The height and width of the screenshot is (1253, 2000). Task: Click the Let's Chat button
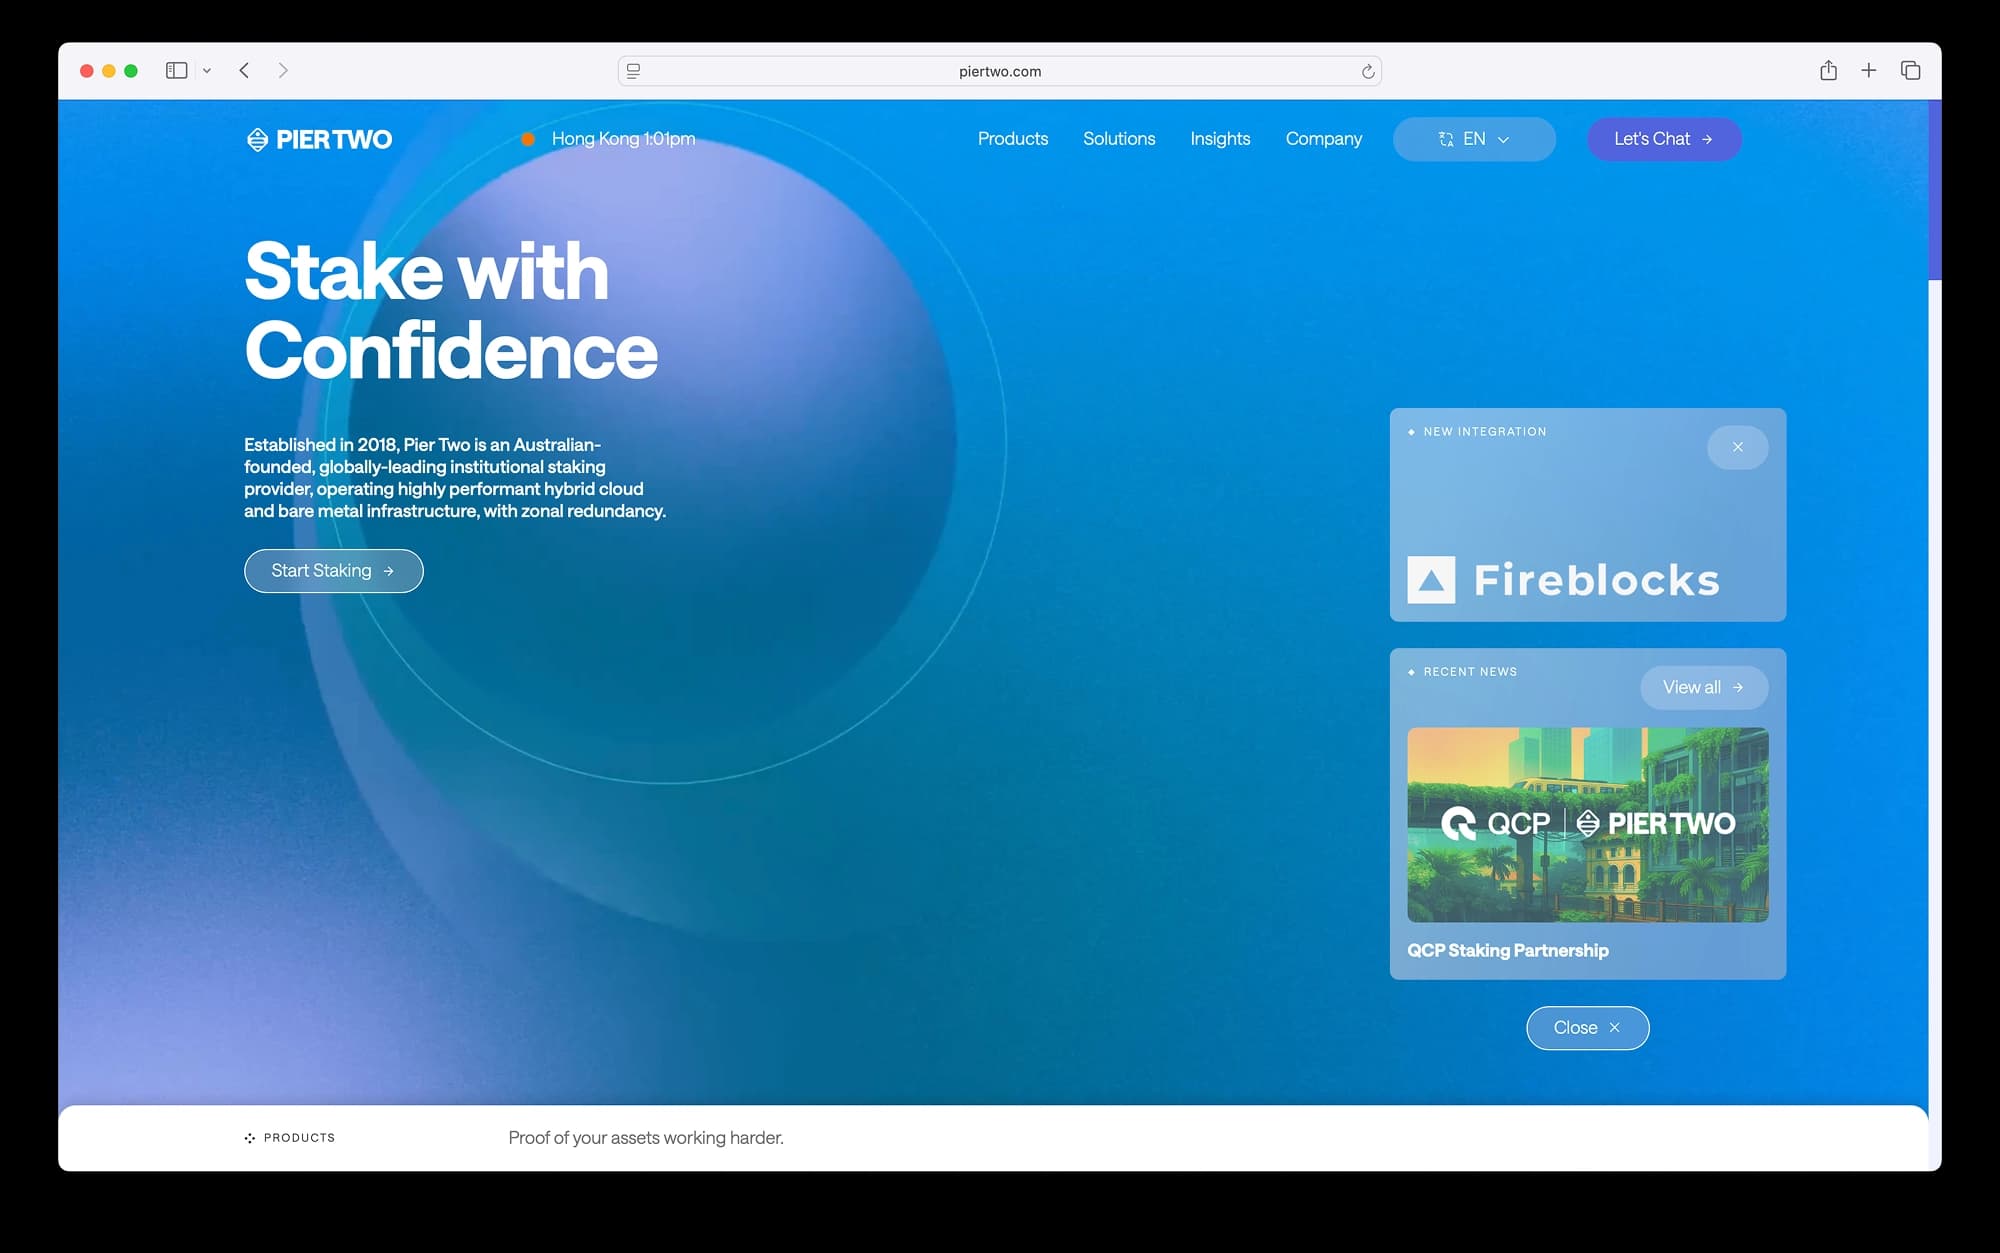(1663, 139)
